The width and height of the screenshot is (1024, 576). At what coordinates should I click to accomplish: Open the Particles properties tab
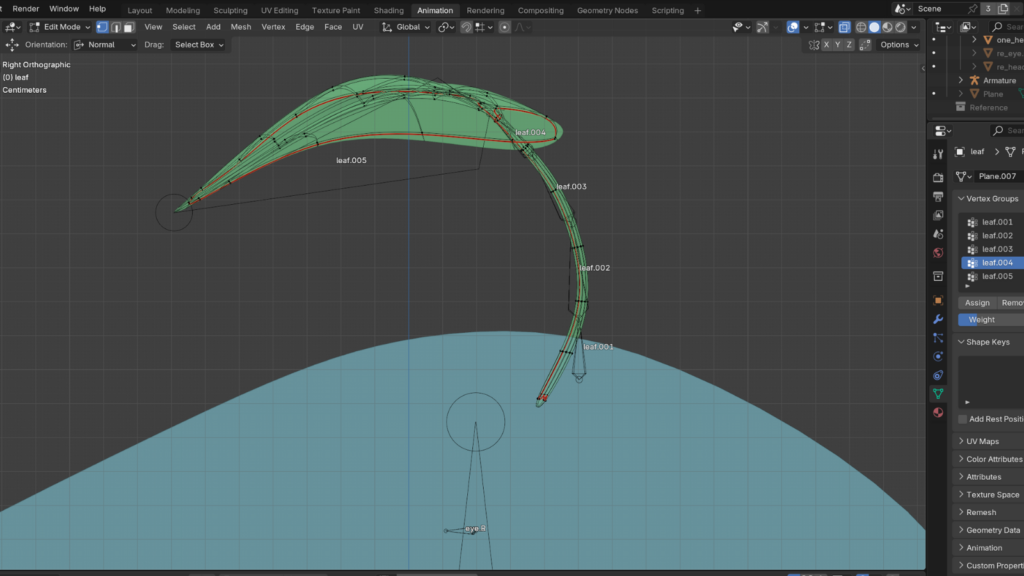pos(938,338)
